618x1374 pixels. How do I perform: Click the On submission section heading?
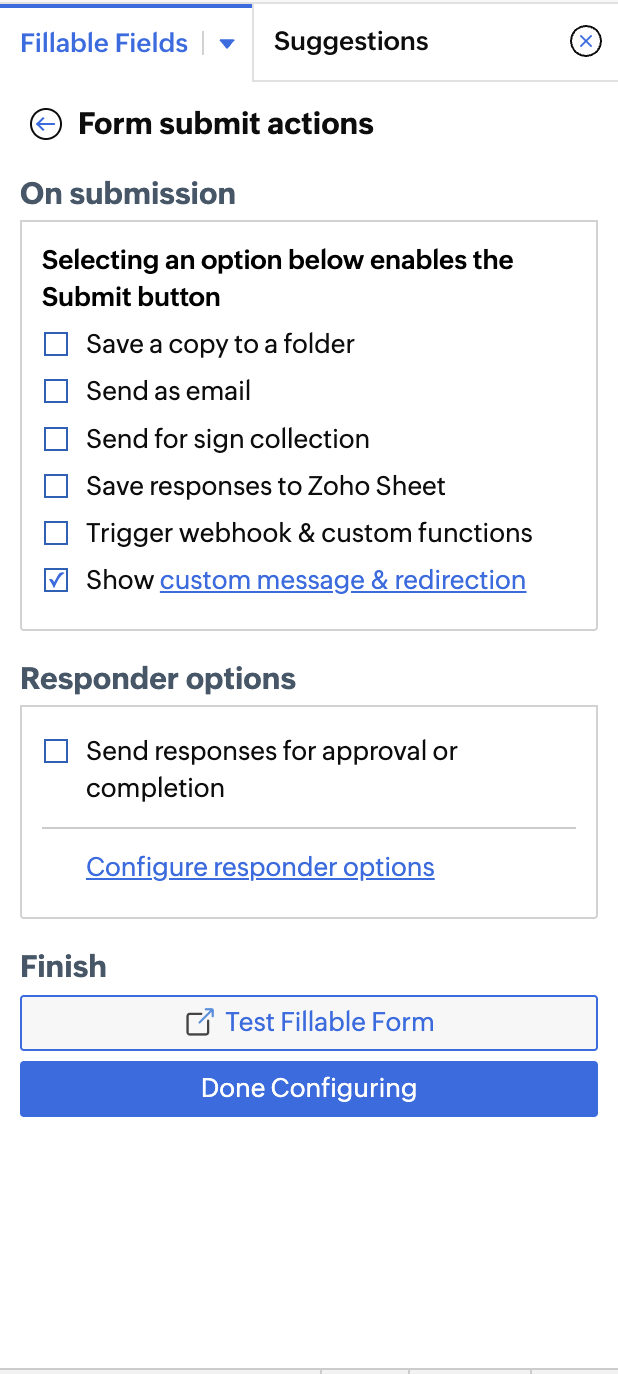point(128,193)
